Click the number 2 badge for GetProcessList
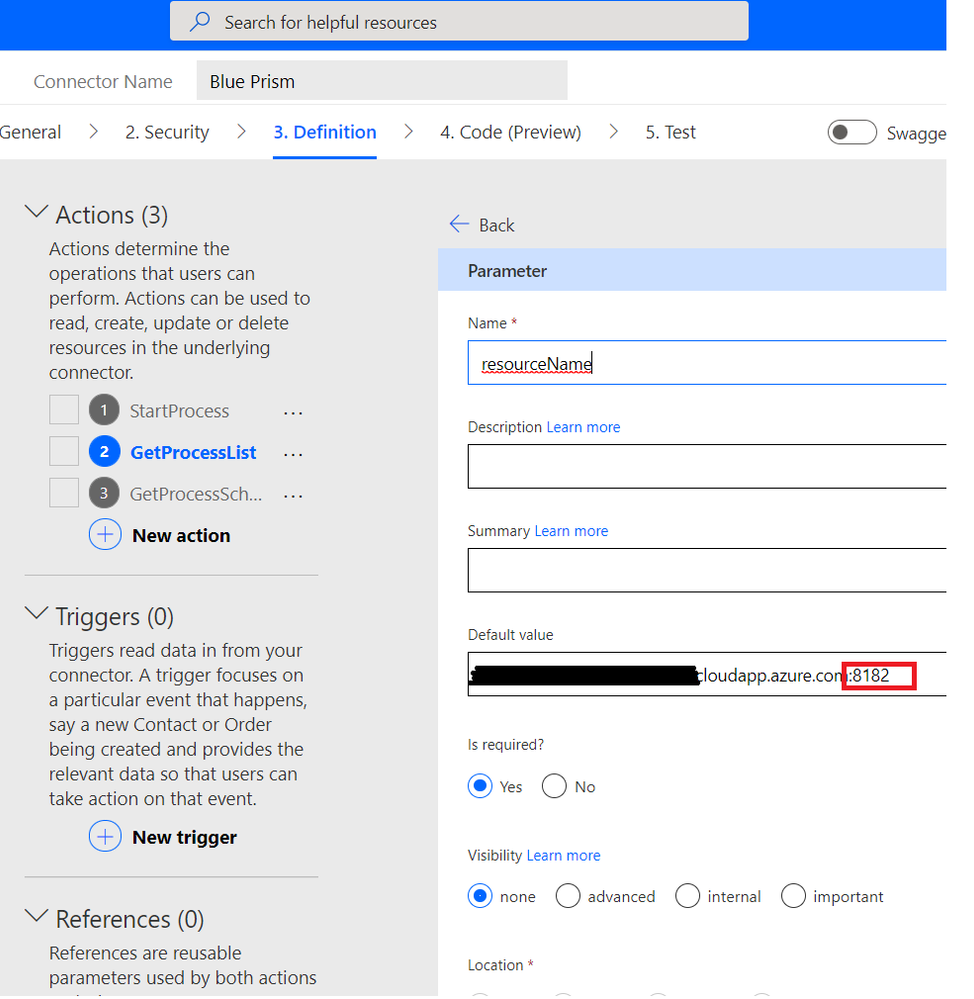The height and width of the screenshot is (999, 974). coord(104,451)
